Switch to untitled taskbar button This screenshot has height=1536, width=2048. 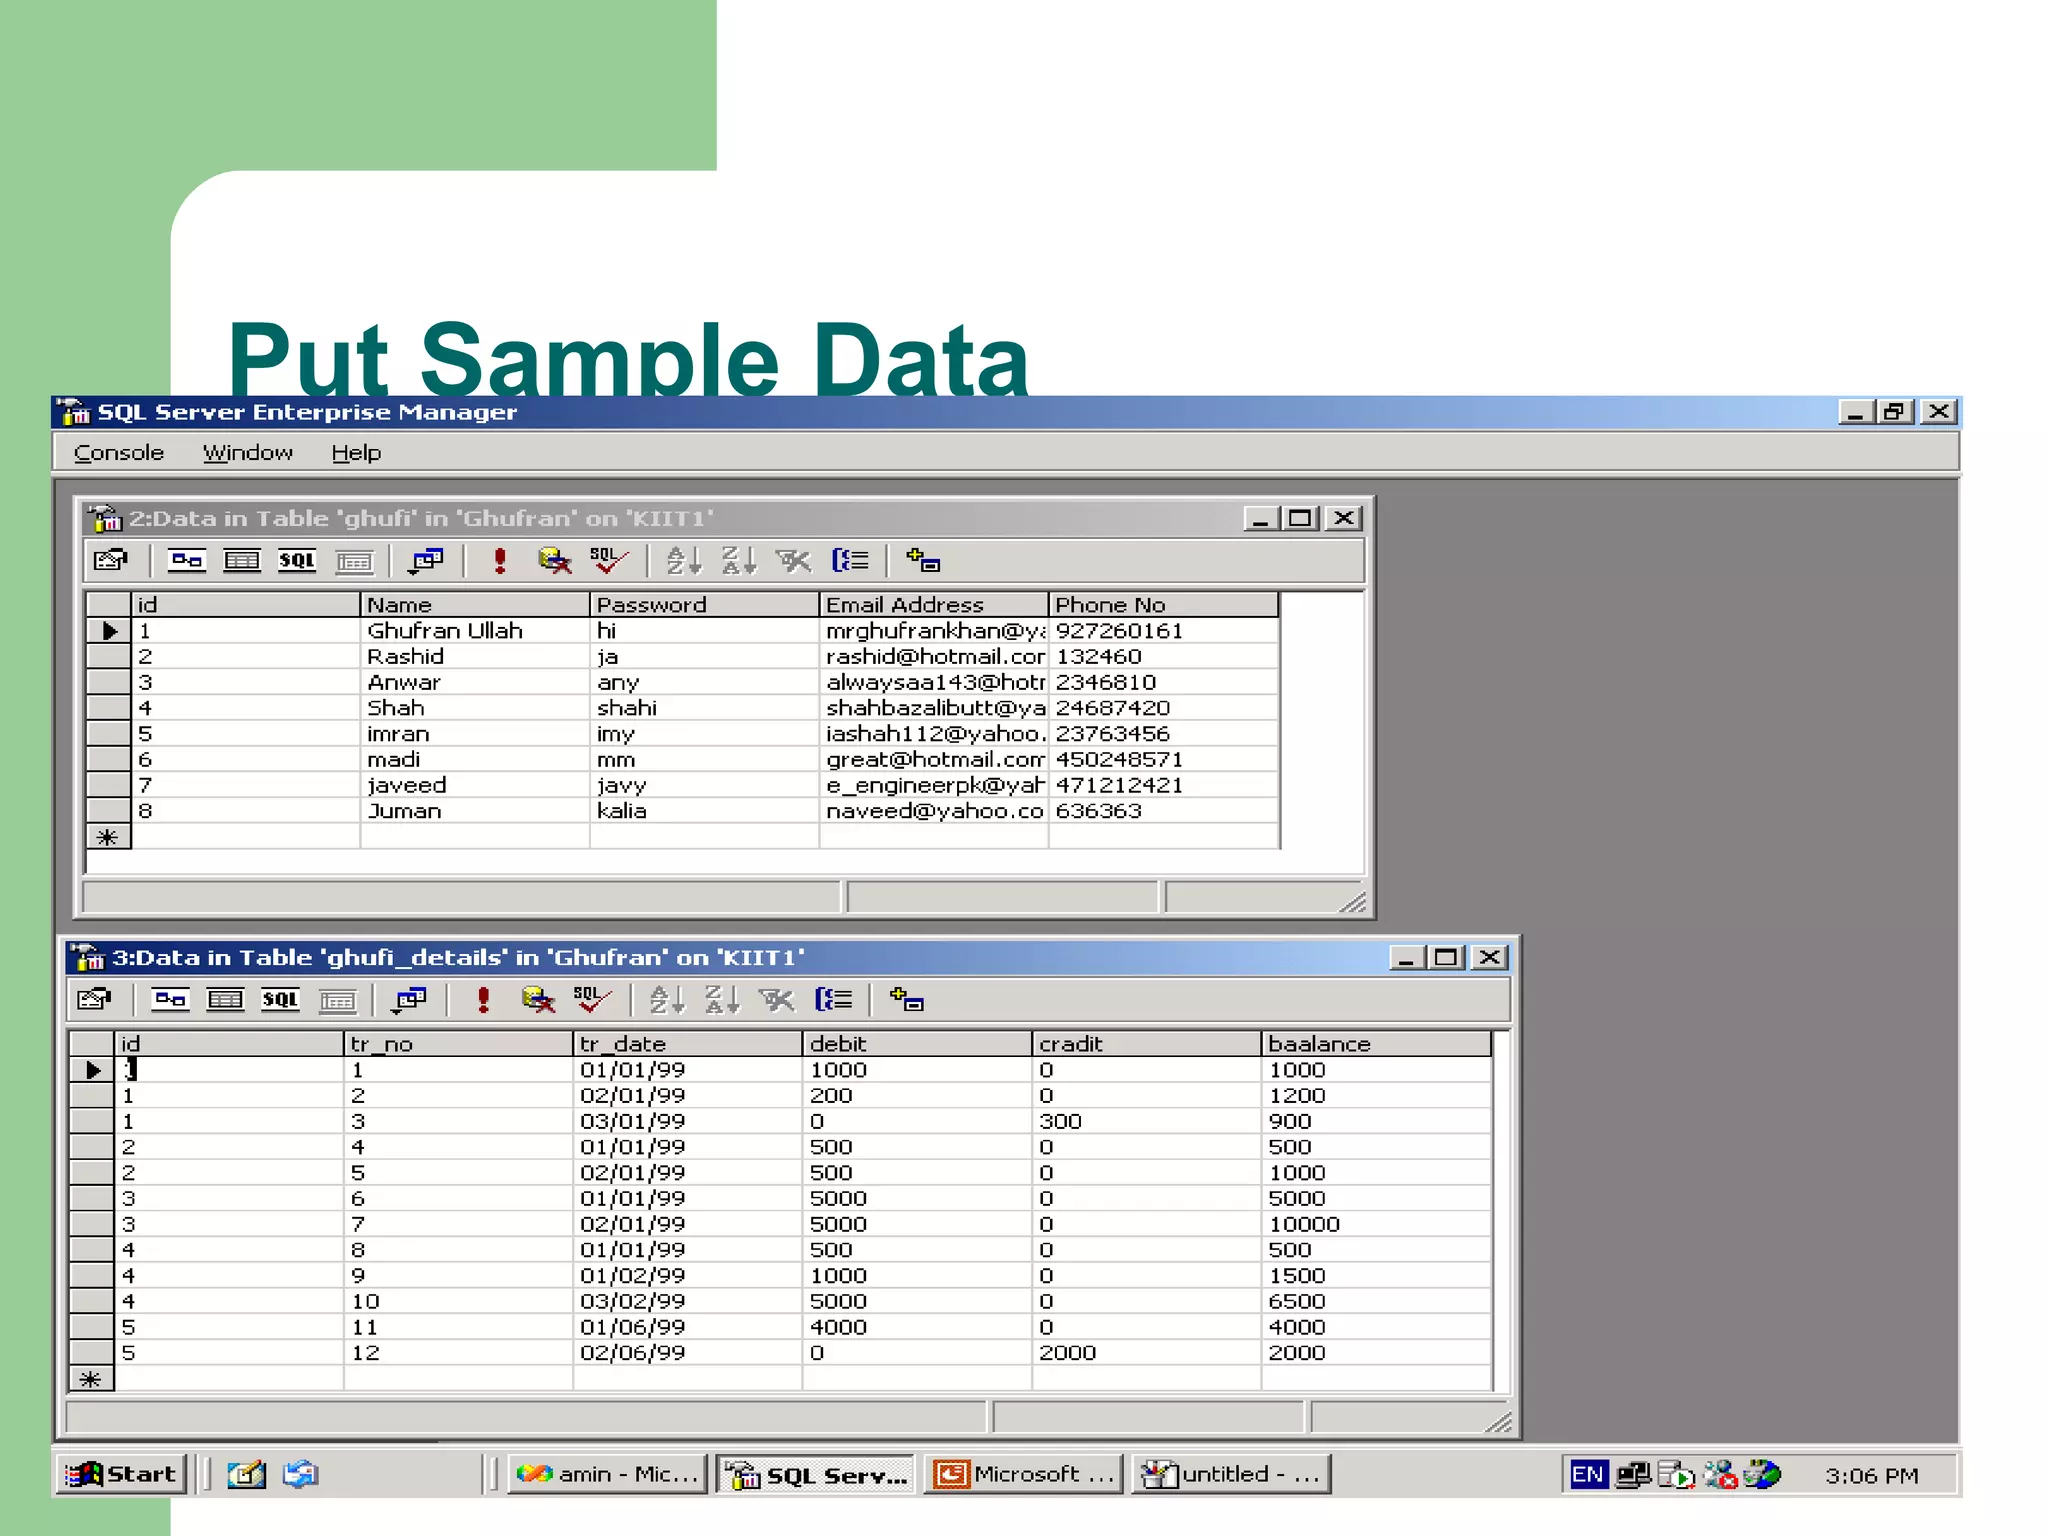tap(1231, 1474)
